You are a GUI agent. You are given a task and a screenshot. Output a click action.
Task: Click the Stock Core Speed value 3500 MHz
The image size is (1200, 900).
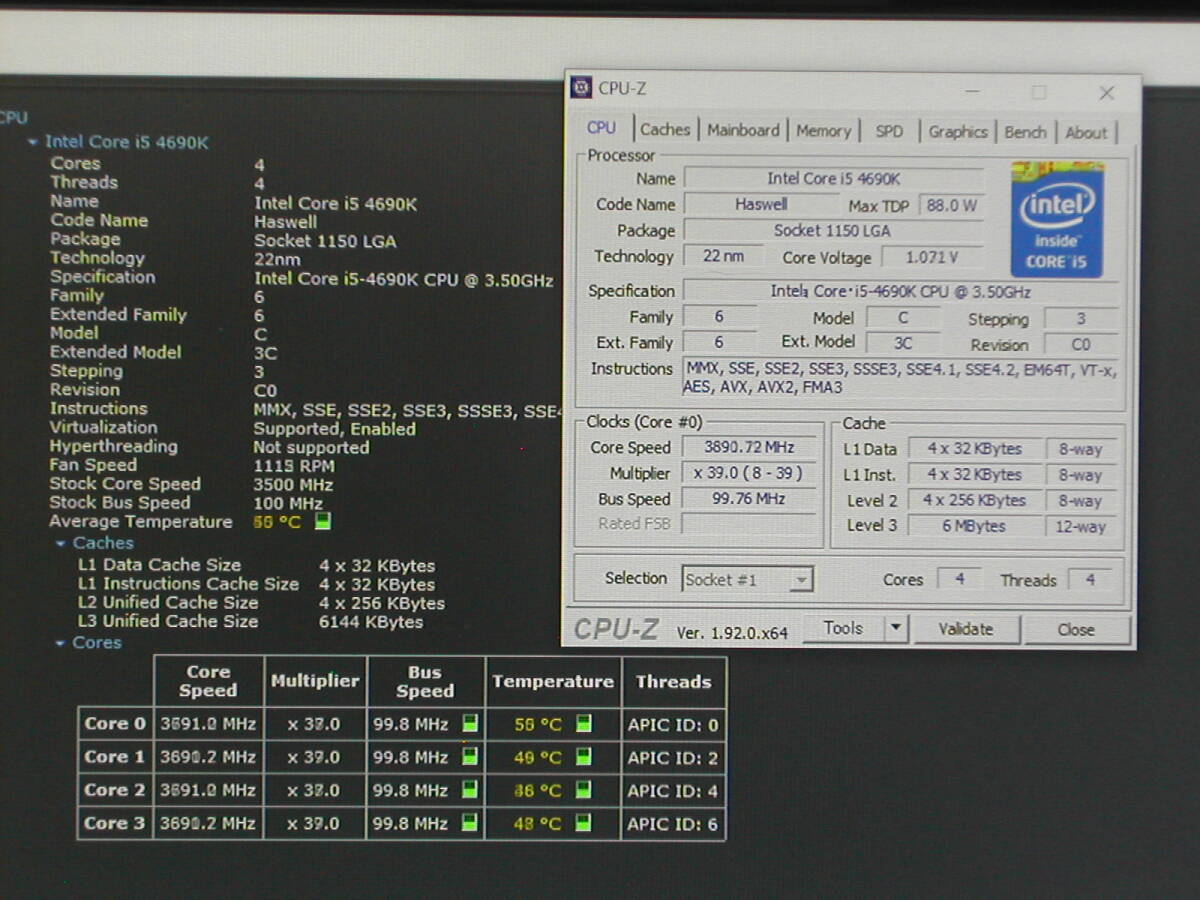(x=293, y=485)
